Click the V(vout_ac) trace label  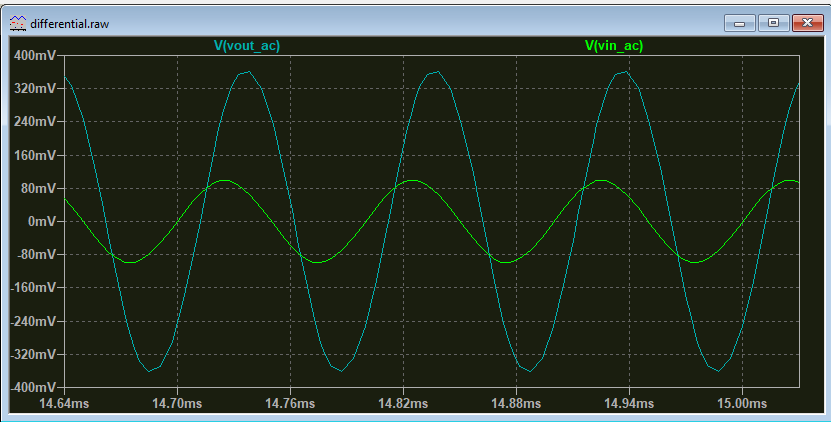click(x=246, y=45)
